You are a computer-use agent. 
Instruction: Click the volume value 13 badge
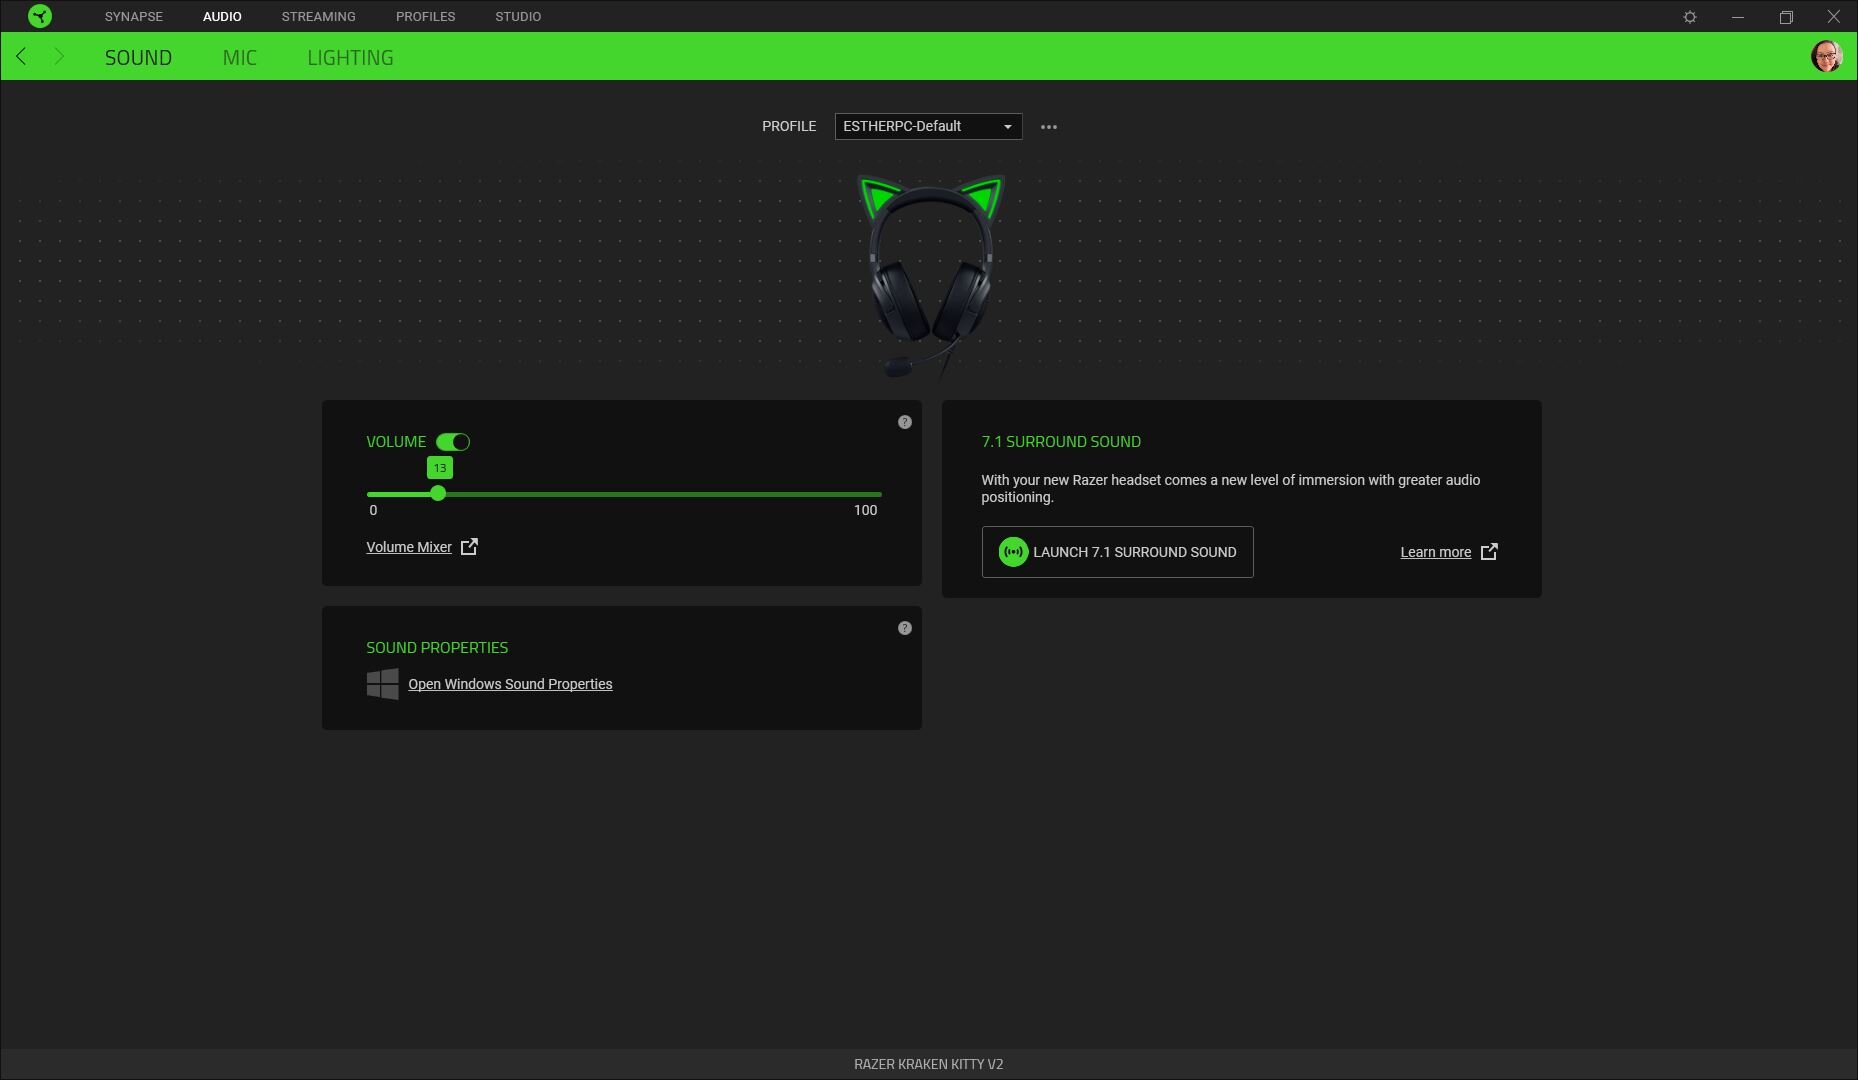[x=440, y=468]
